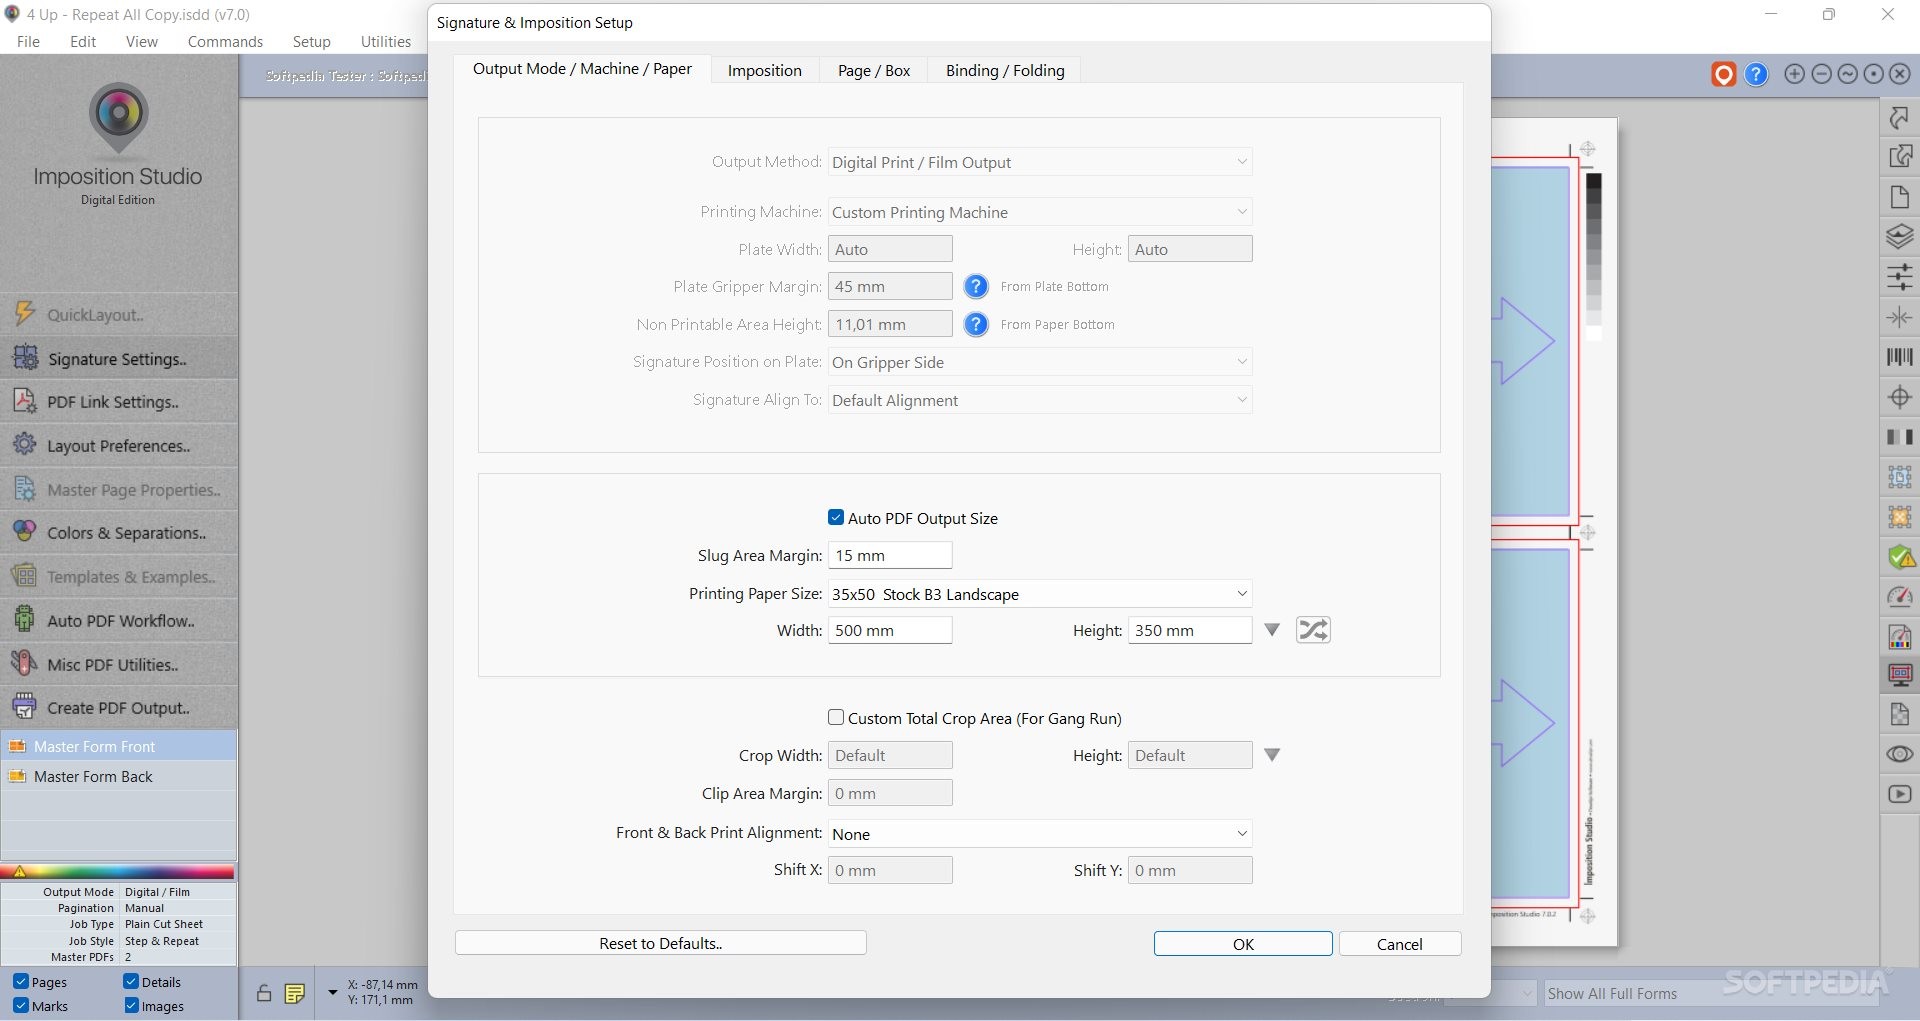Uncheck Auto PDF Output Size checkbox
The width and height of the screenshot is (1920, 1021).
pos(836,517)
